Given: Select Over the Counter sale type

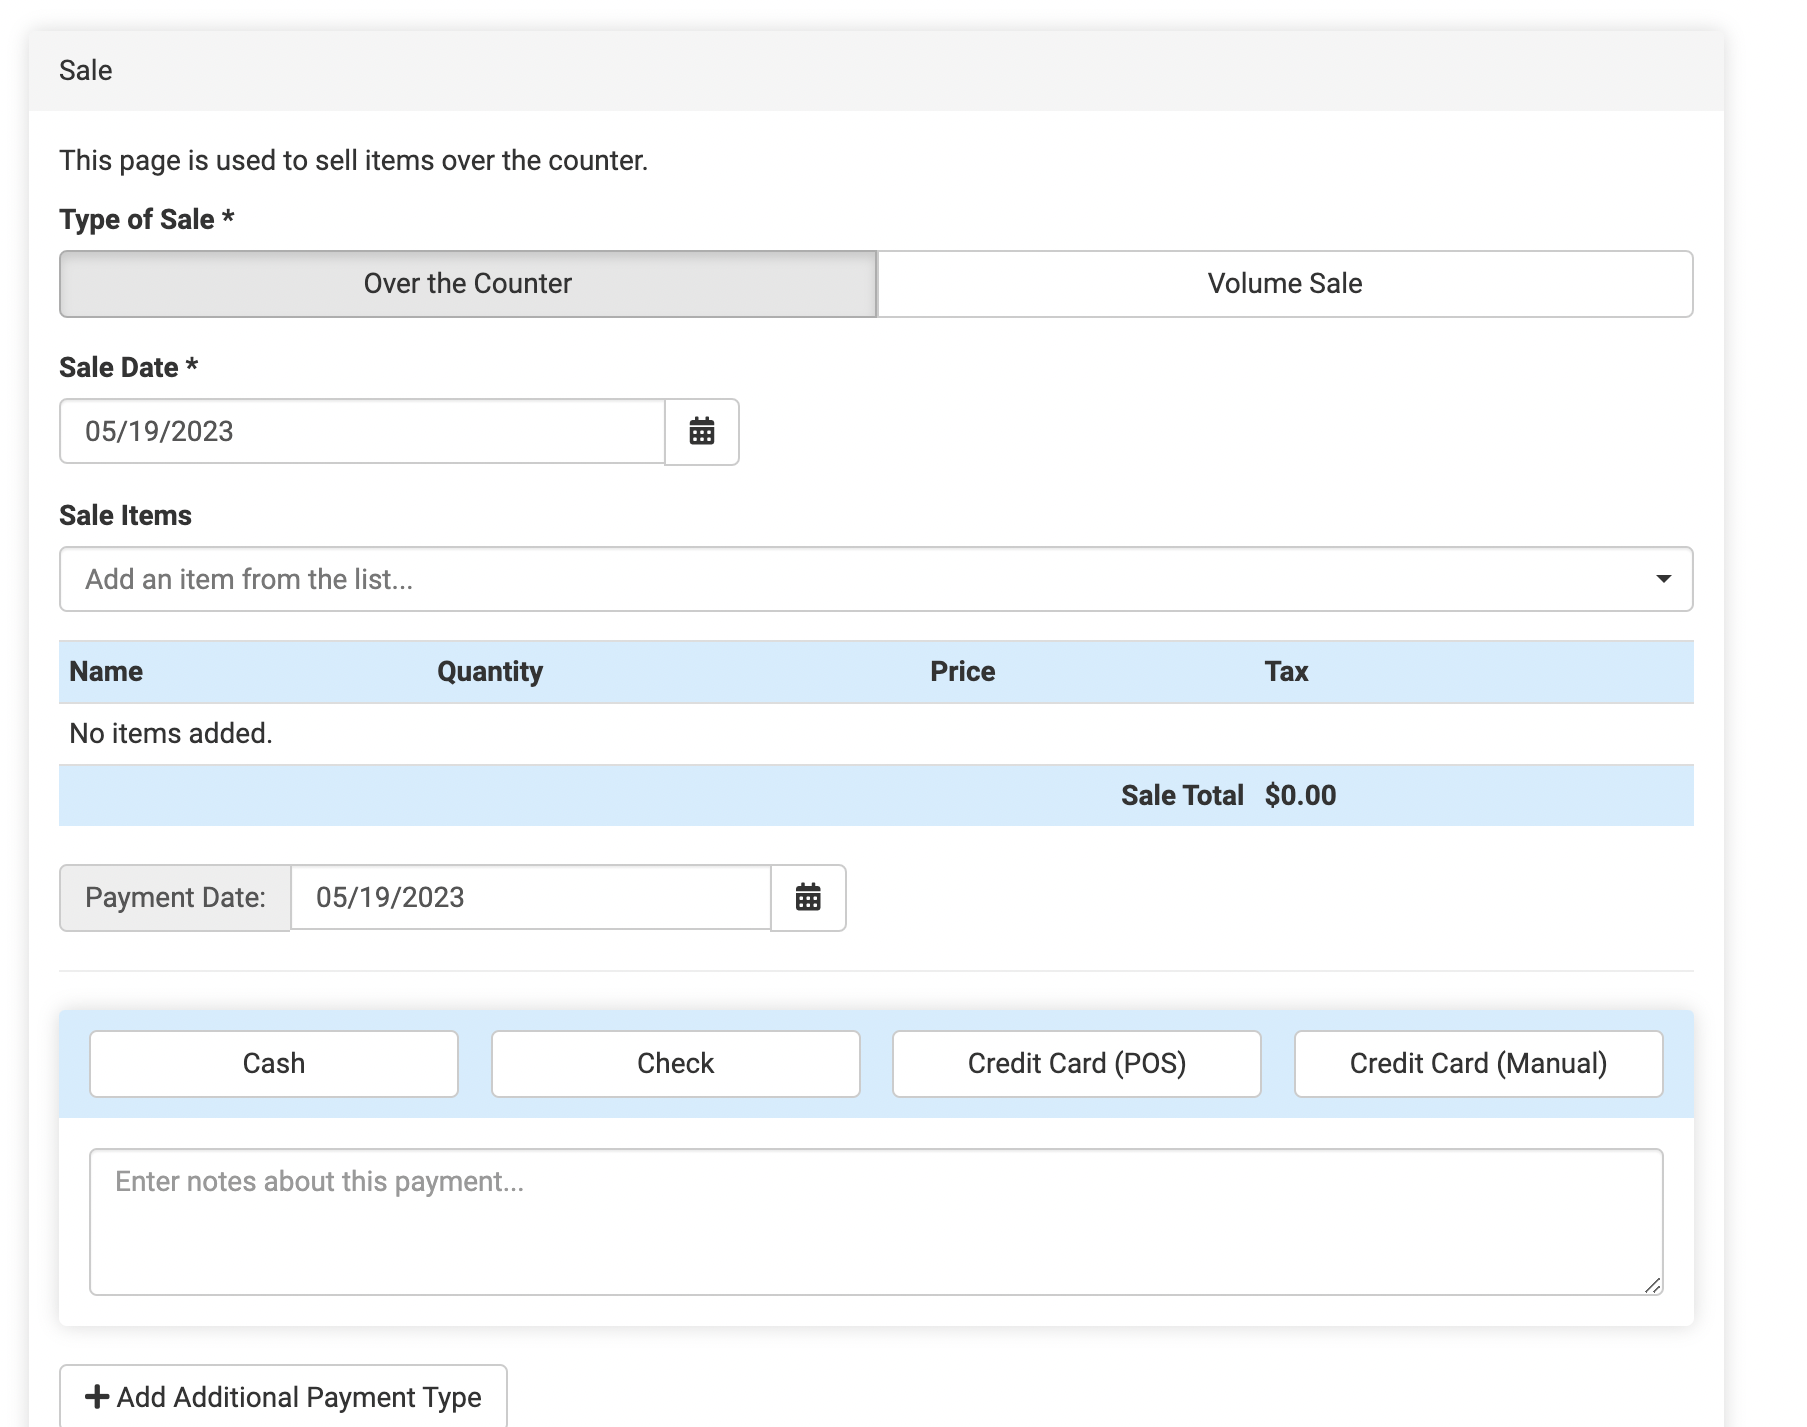Looking at the screenshot, I should 468,284.
